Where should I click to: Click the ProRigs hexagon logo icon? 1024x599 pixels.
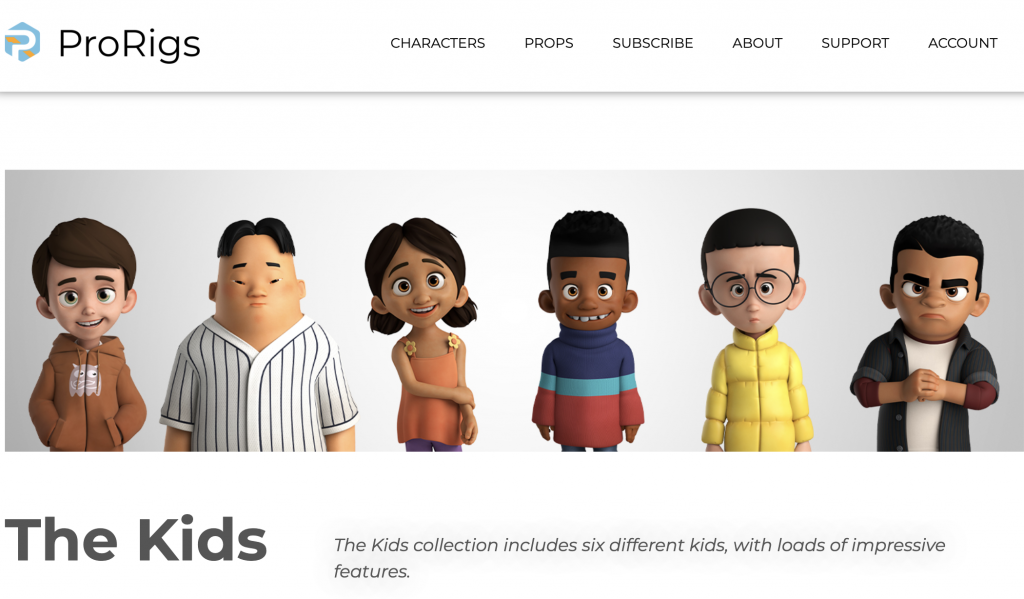click(22, 42)
